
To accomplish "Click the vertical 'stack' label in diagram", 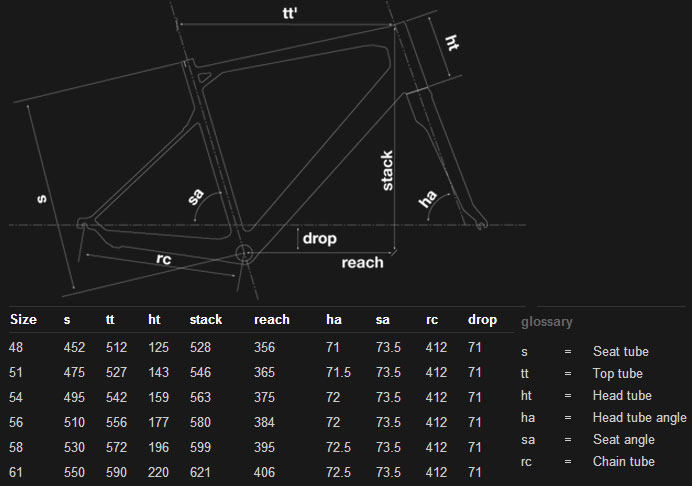I will (387, 170).
